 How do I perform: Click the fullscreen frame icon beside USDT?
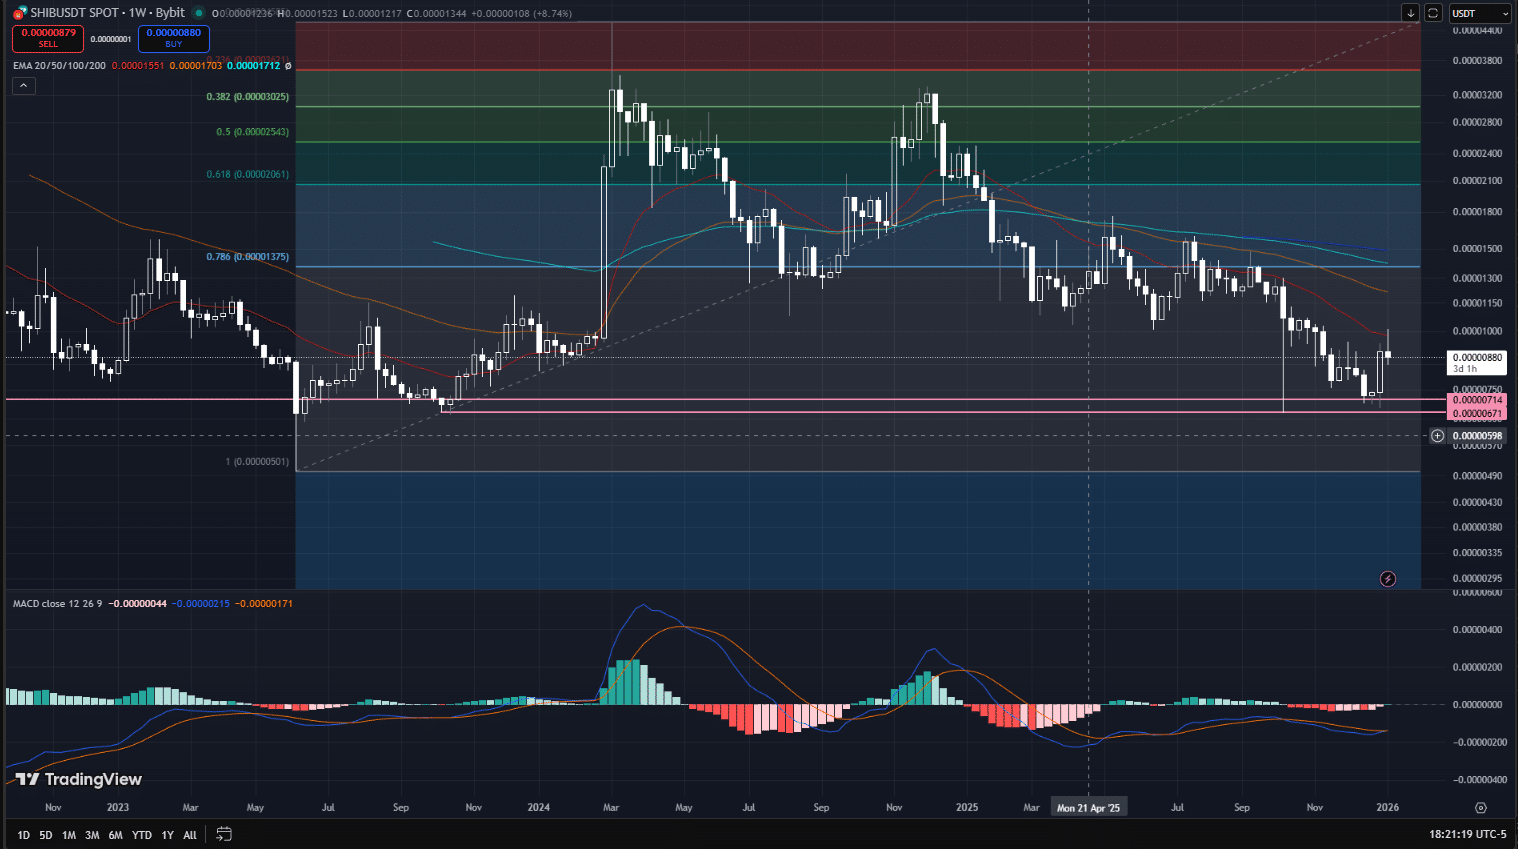point(1433,13)
